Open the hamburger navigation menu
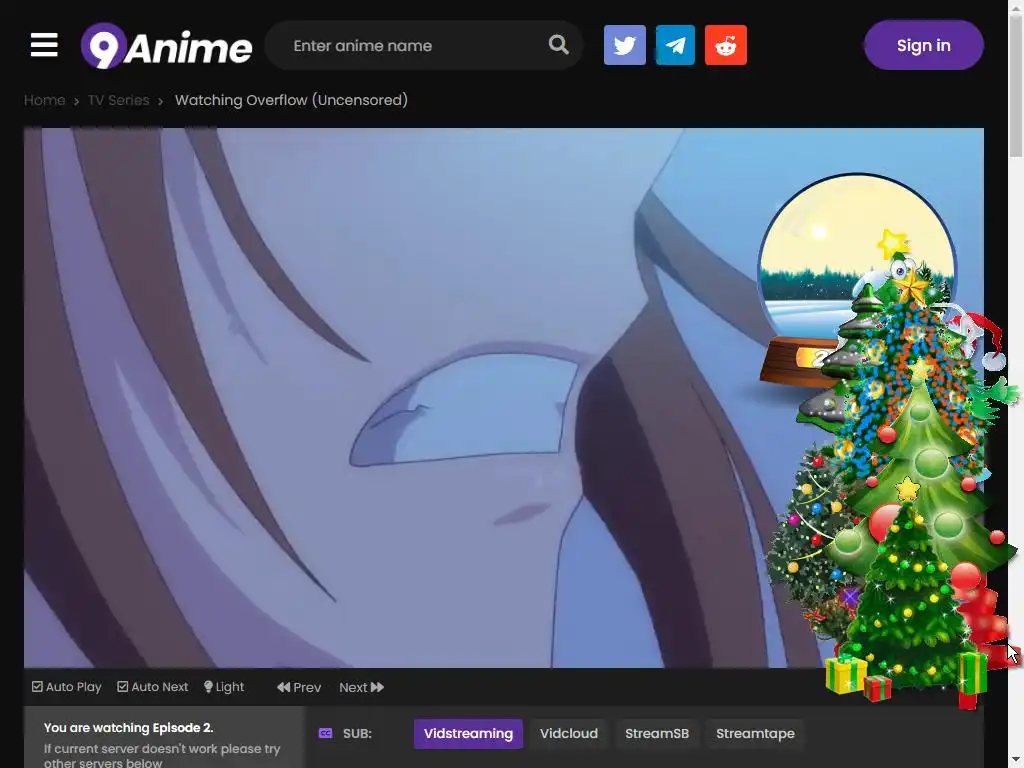This screenshot has height=768, width=1024. [44, 45]
